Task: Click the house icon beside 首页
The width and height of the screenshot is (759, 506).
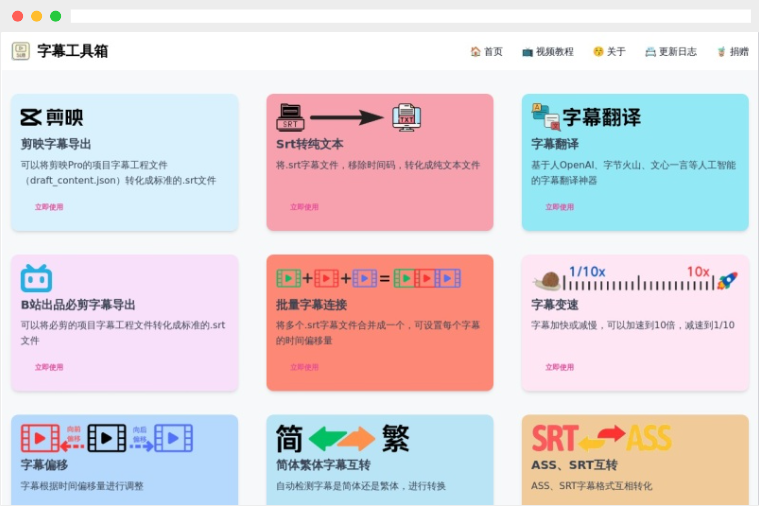Action: click(x=475, y=51)
